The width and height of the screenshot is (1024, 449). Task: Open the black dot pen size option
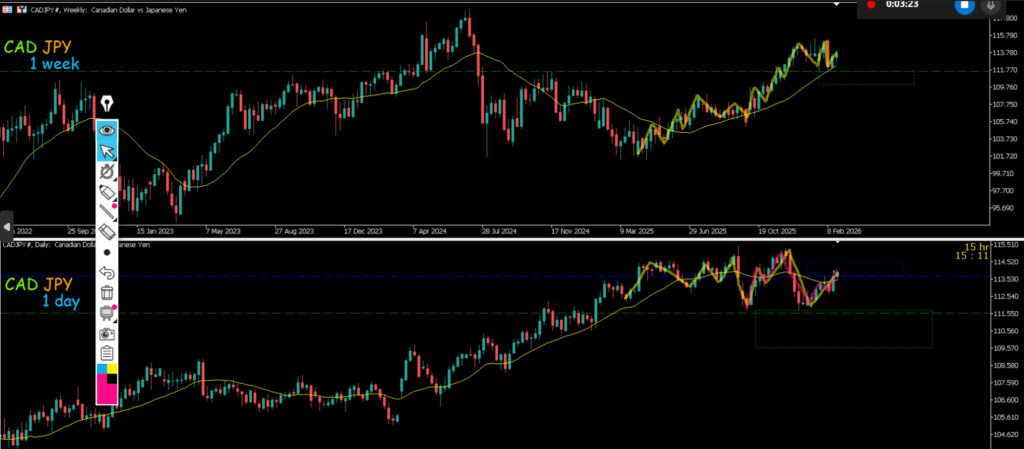pyautogui.click(x=107, y=253)
